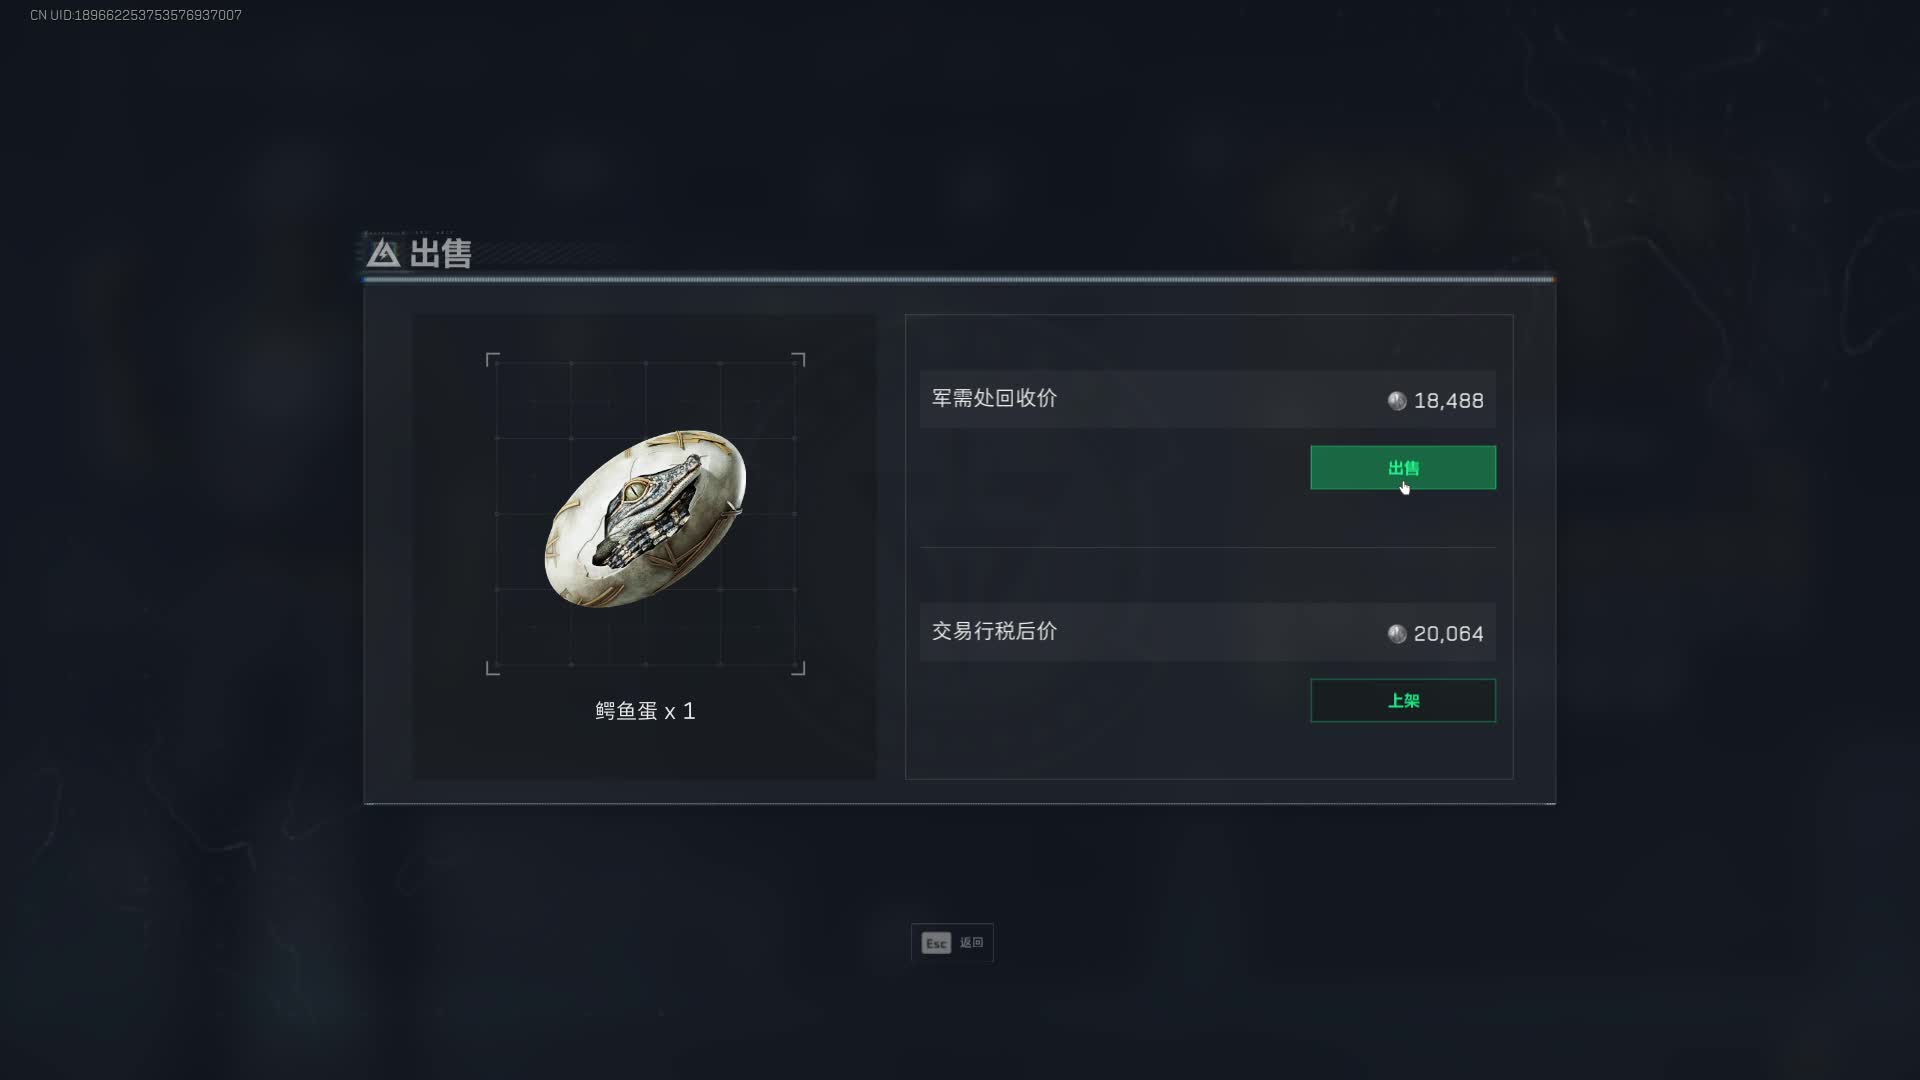
Task: Click the 上架 list-on-market button
Action: 1403,701
